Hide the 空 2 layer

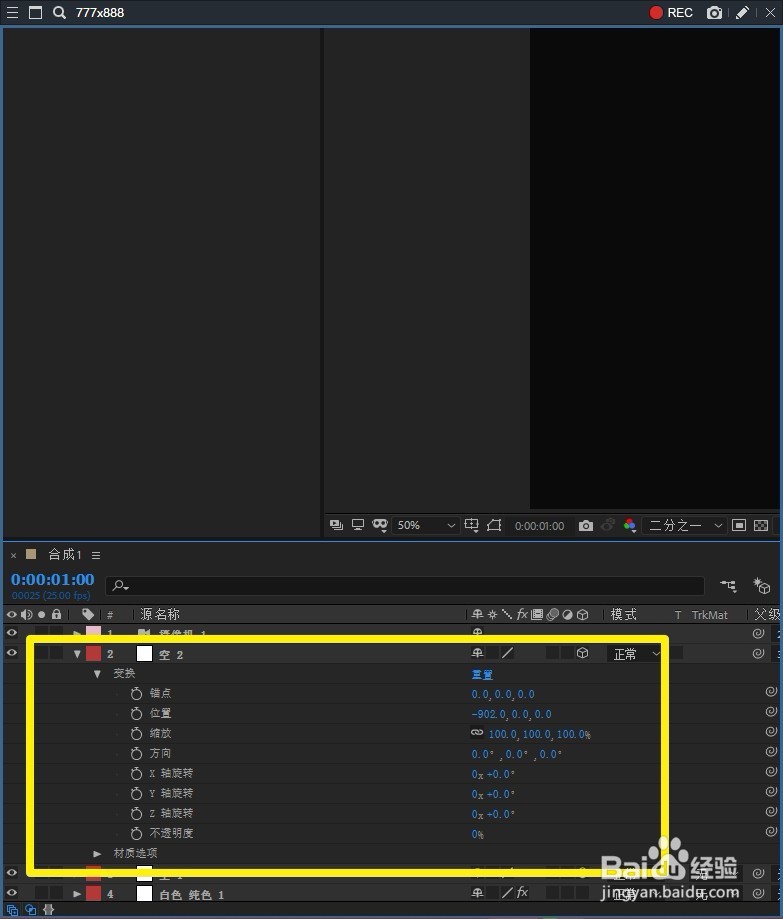[x=12, y=653]
